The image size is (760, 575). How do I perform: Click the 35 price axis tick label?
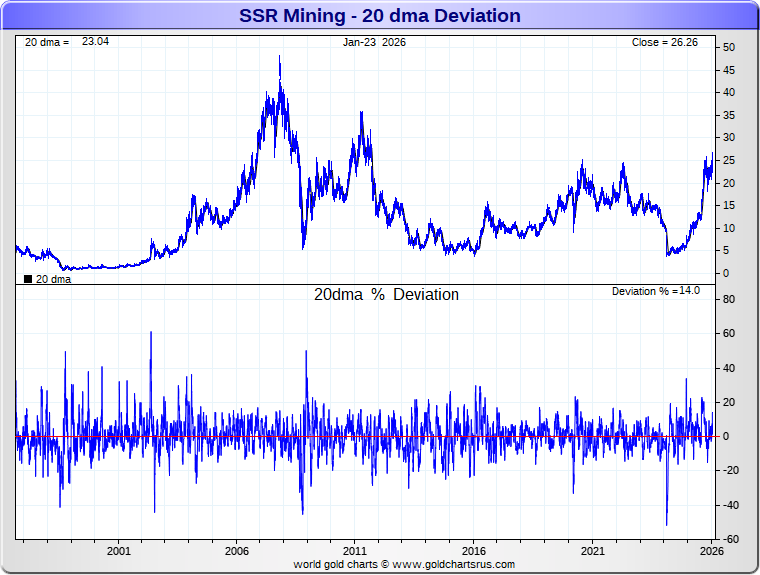coord(729,115)
